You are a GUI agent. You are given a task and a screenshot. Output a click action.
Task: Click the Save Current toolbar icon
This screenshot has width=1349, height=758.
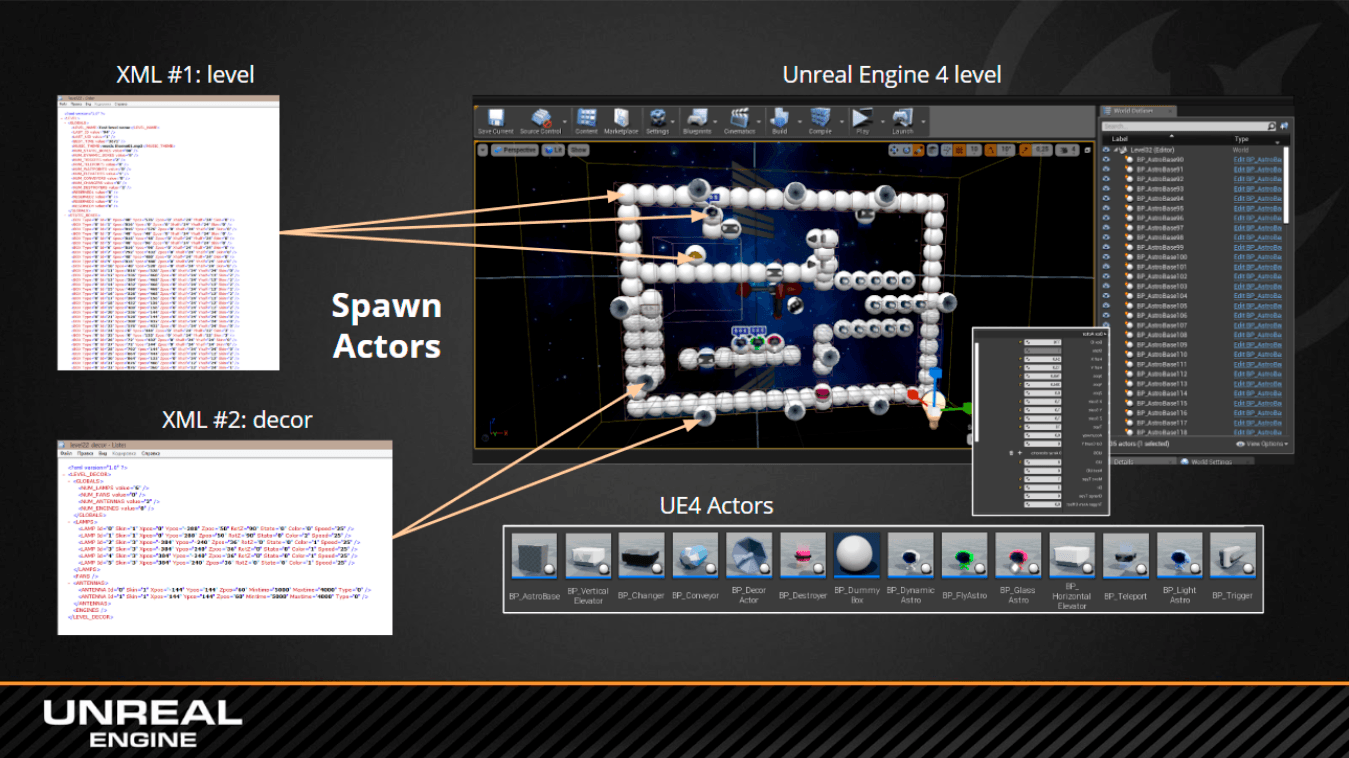495,117
